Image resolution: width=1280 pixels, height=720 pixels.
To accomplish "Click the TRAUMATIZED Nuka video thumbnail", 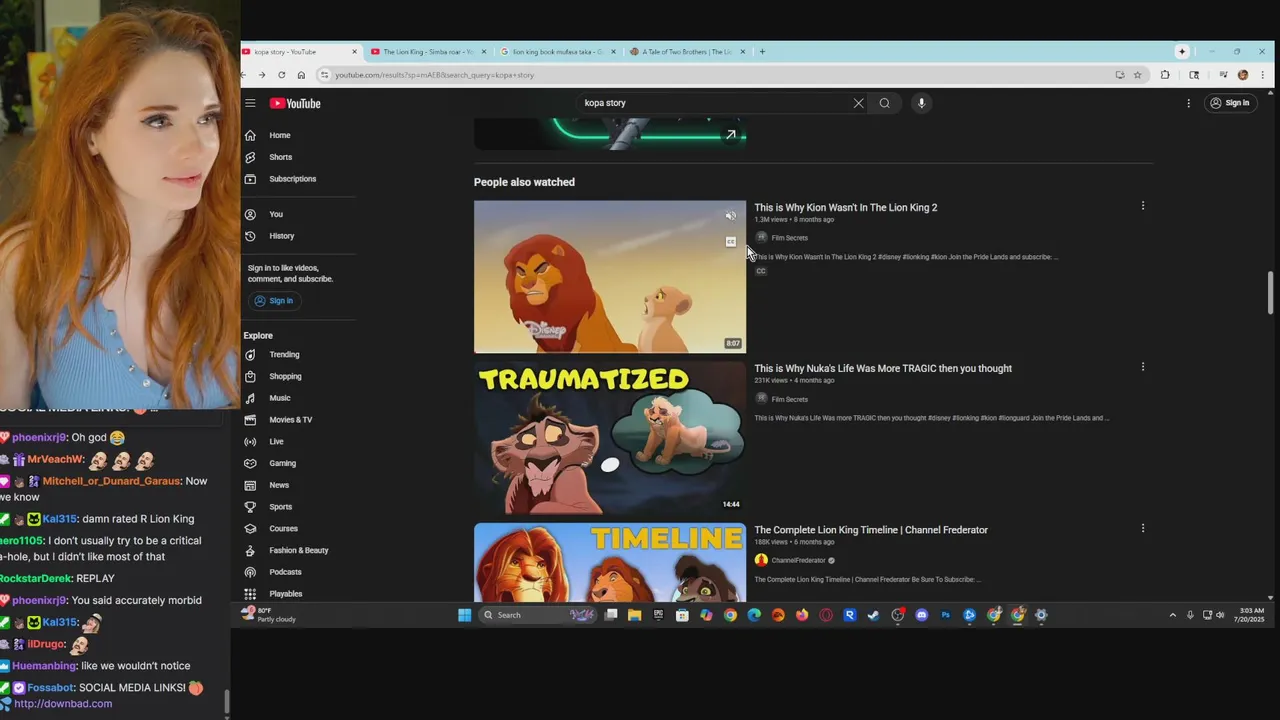I will pyautogui.click(x=610, y=438).
